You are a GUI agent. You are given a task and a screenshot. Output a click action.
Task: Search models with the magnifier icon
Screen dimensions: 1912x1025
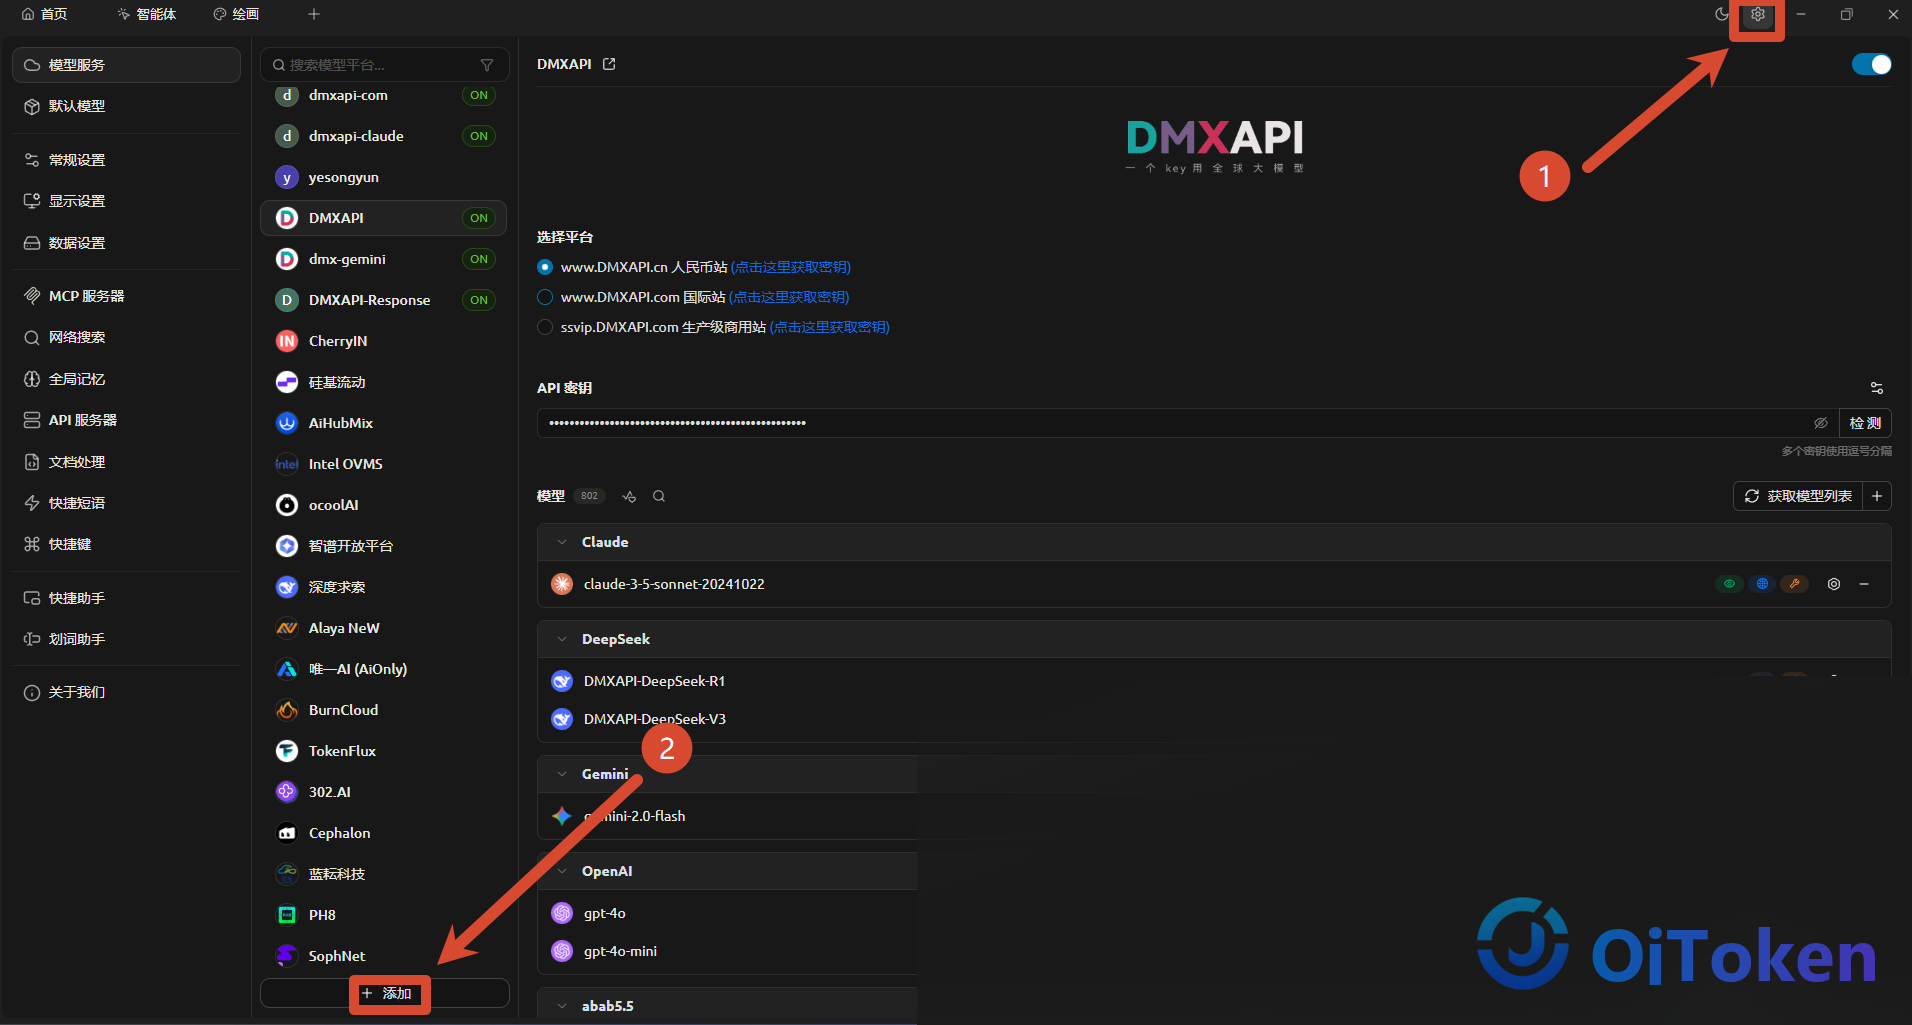659,496
